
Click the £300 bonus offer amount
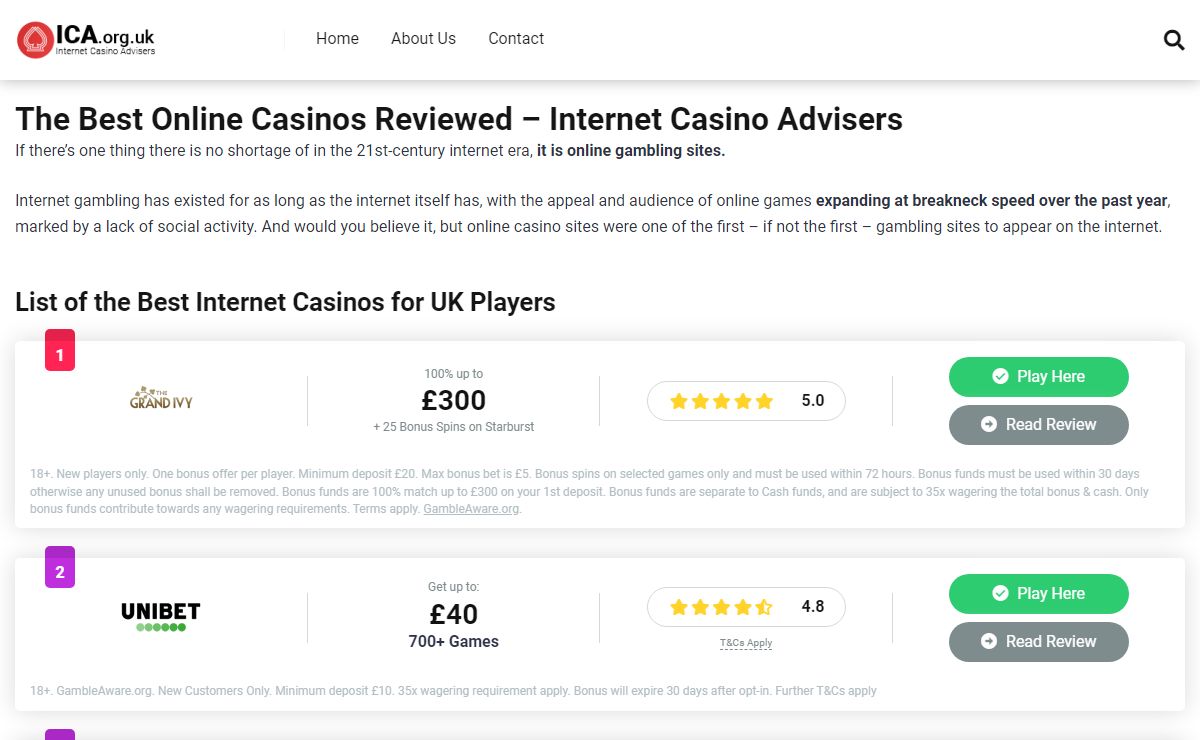click(x=454, y=400)
